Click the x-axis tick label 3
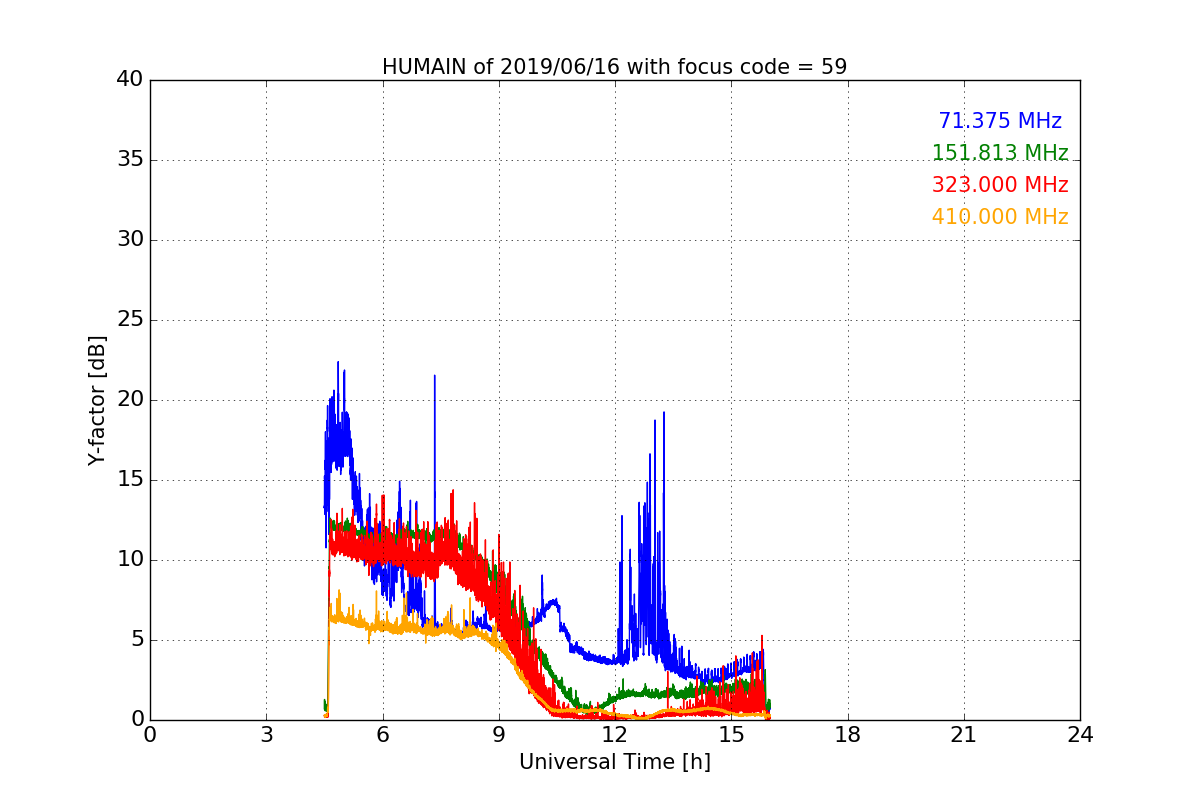Image resolution: width=1200 pixels, height=800 pixels. [266, 735]
